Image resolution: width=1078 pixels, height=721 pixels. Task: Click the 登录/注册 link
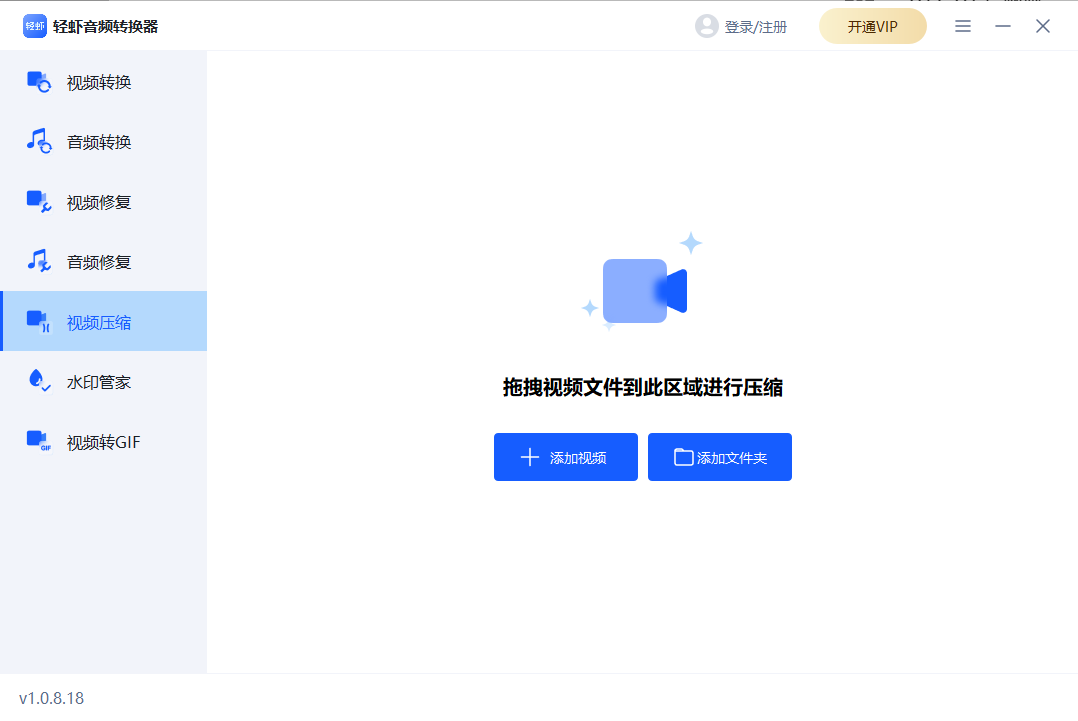tap(753, 26)
